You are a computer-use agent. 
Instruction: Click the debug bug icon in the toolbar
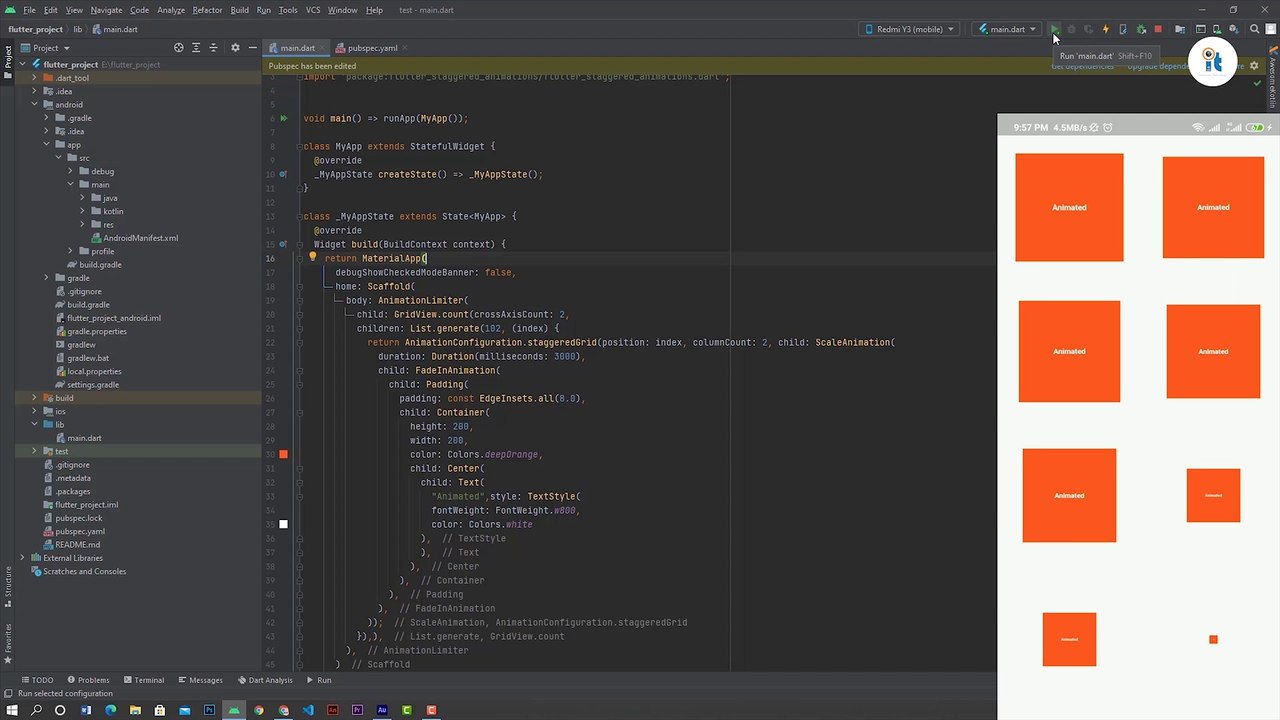pyautogui.click(x=1071, y=29)
